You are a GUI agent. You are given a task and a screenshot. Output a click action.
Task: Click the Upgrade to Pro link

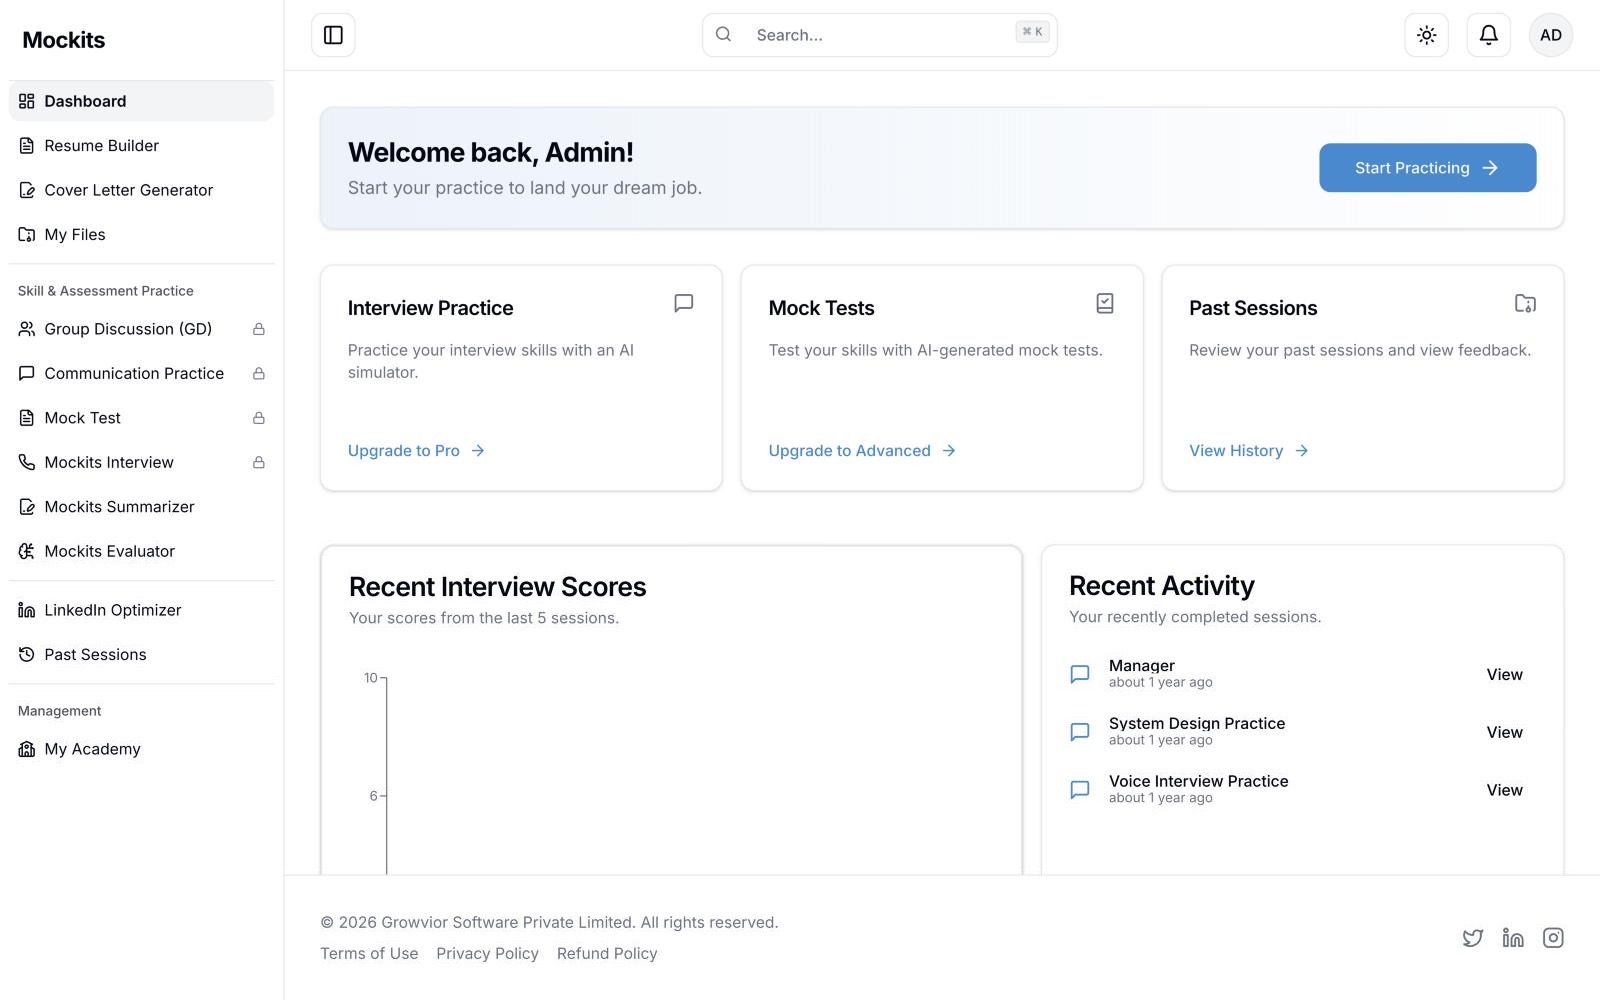point(416,451)
